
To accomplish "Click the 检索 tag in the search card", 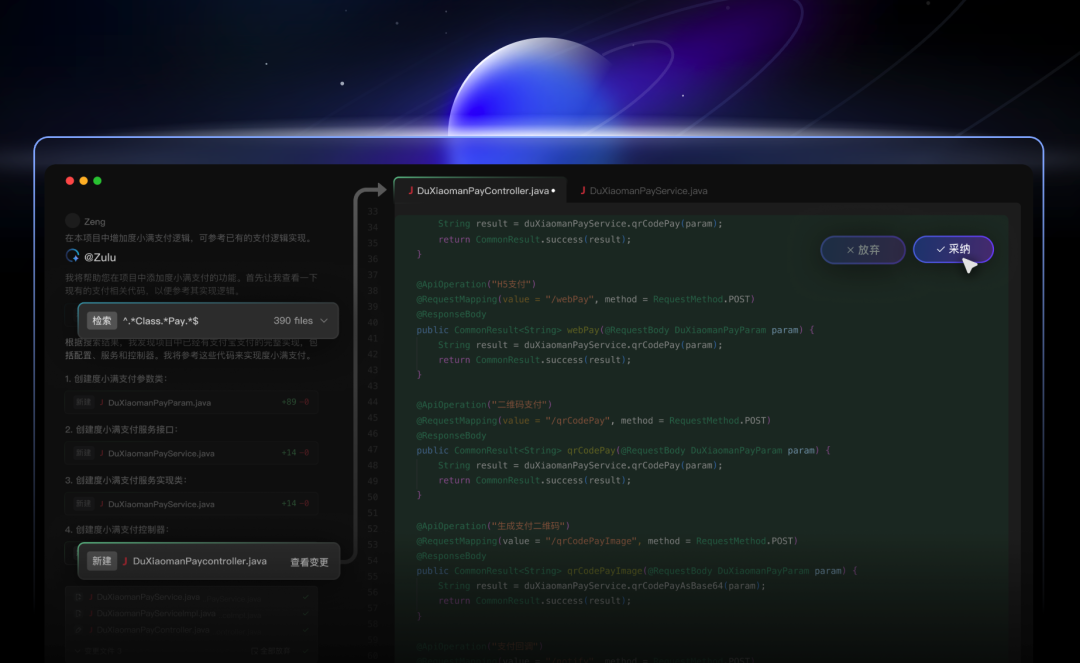I will [x=102, y=321].
